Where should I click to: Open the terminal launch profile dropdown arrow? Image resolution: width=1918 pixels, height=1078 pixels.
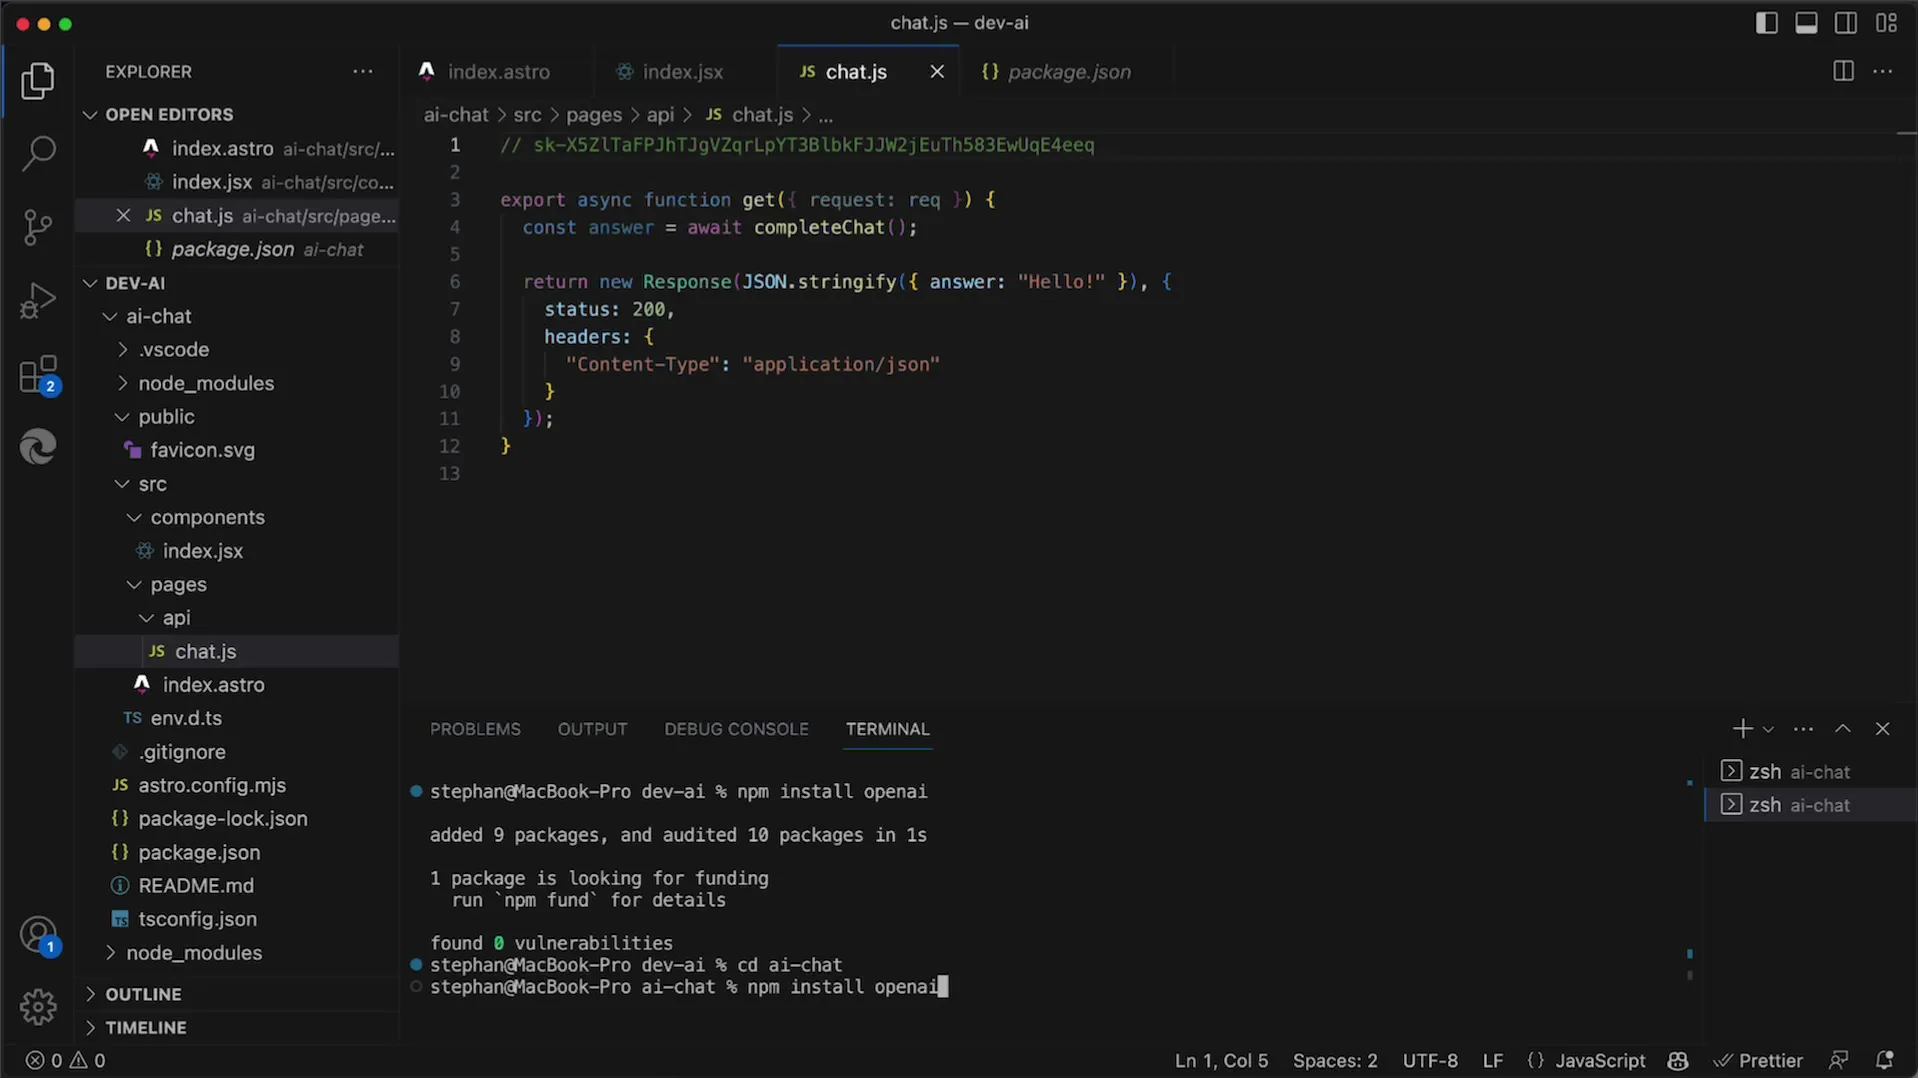point(1768,729)
